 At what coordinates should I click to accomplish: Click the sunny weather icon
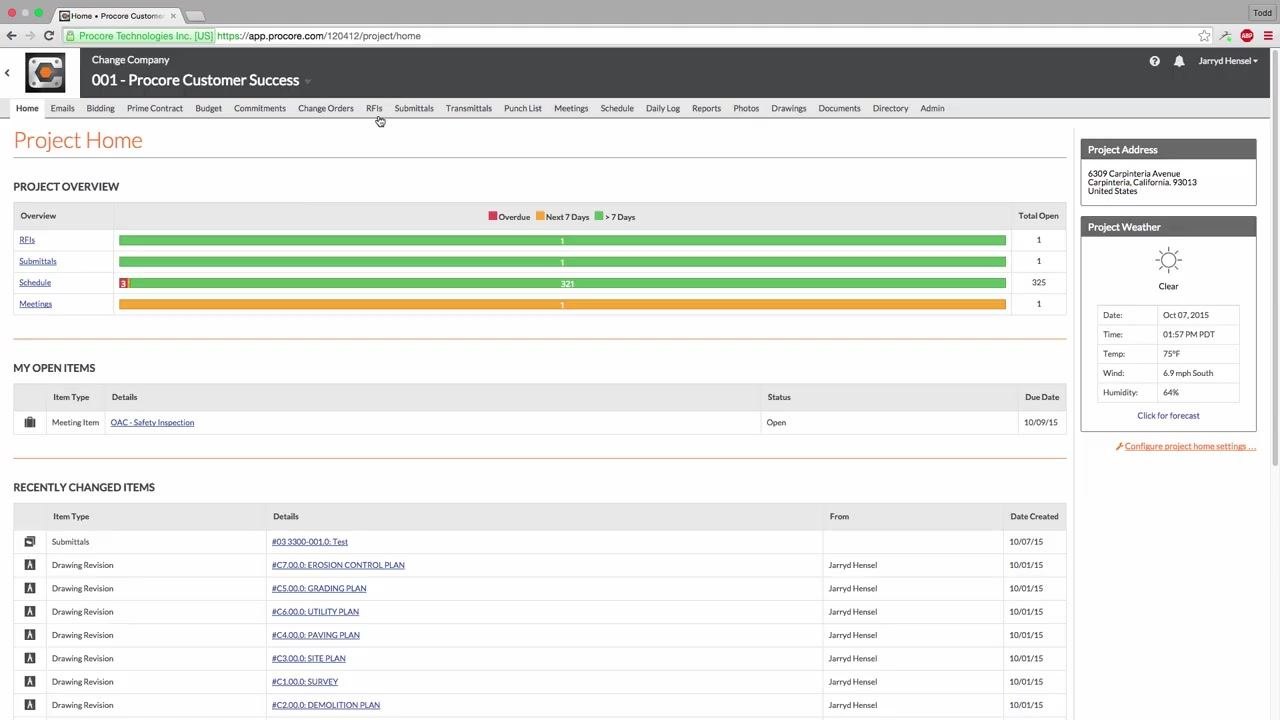tap(1168, 261)
